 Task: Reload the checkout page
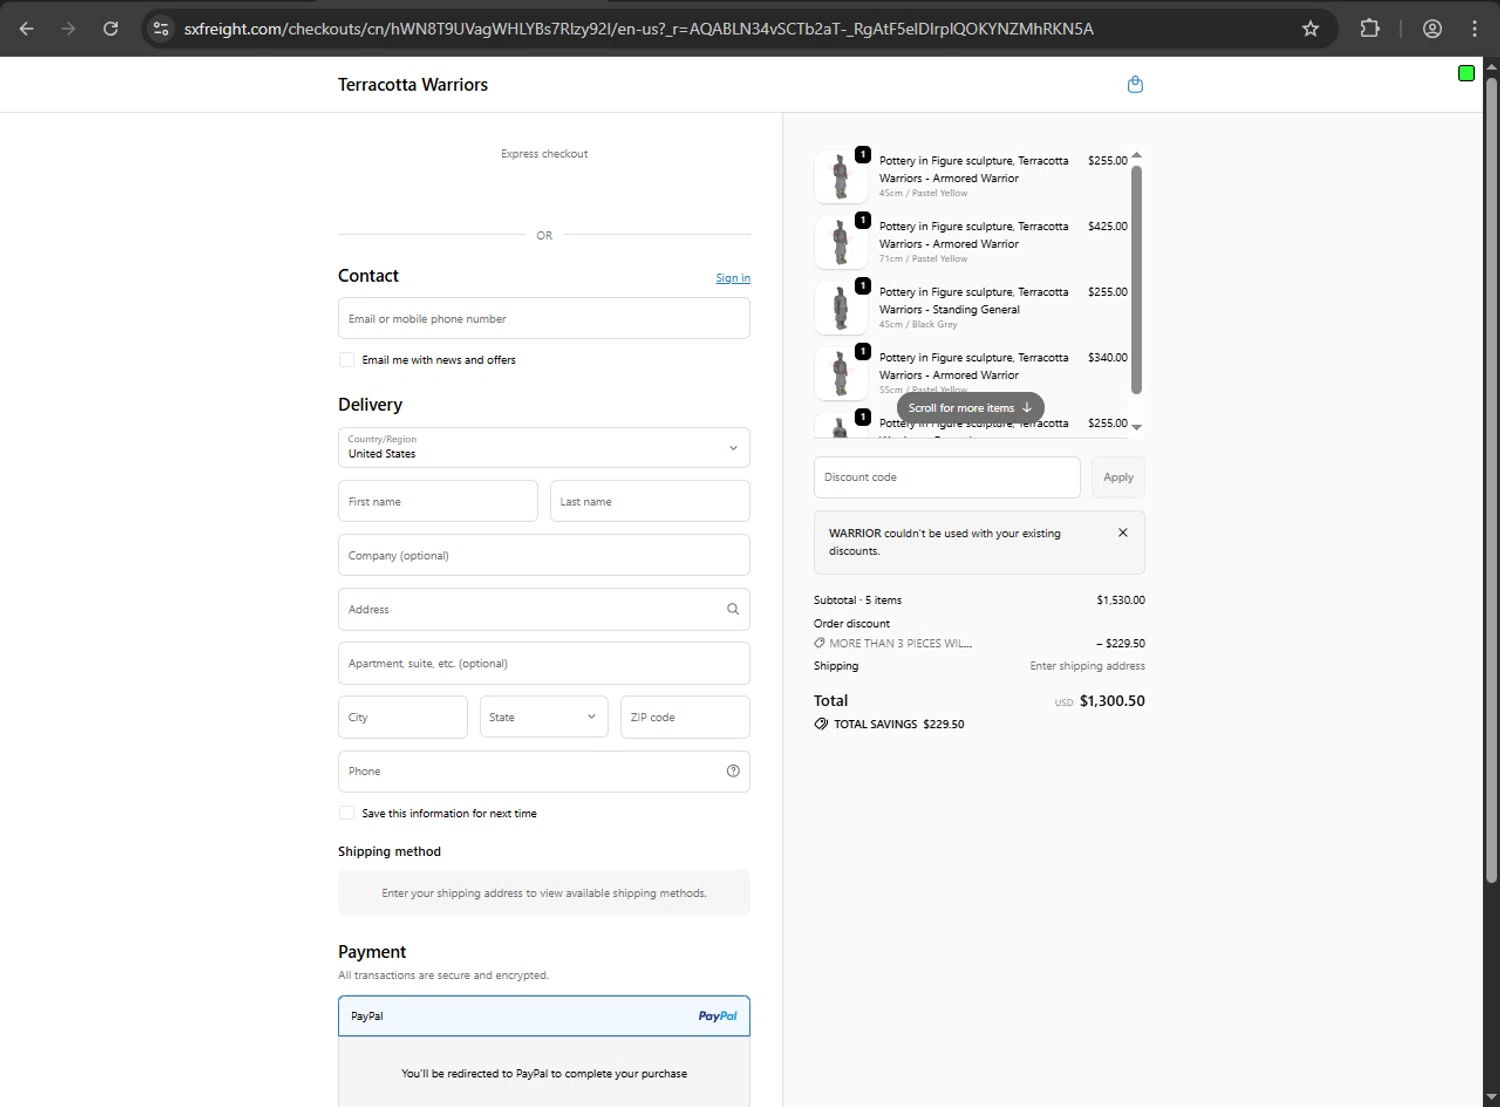(111, 29)
